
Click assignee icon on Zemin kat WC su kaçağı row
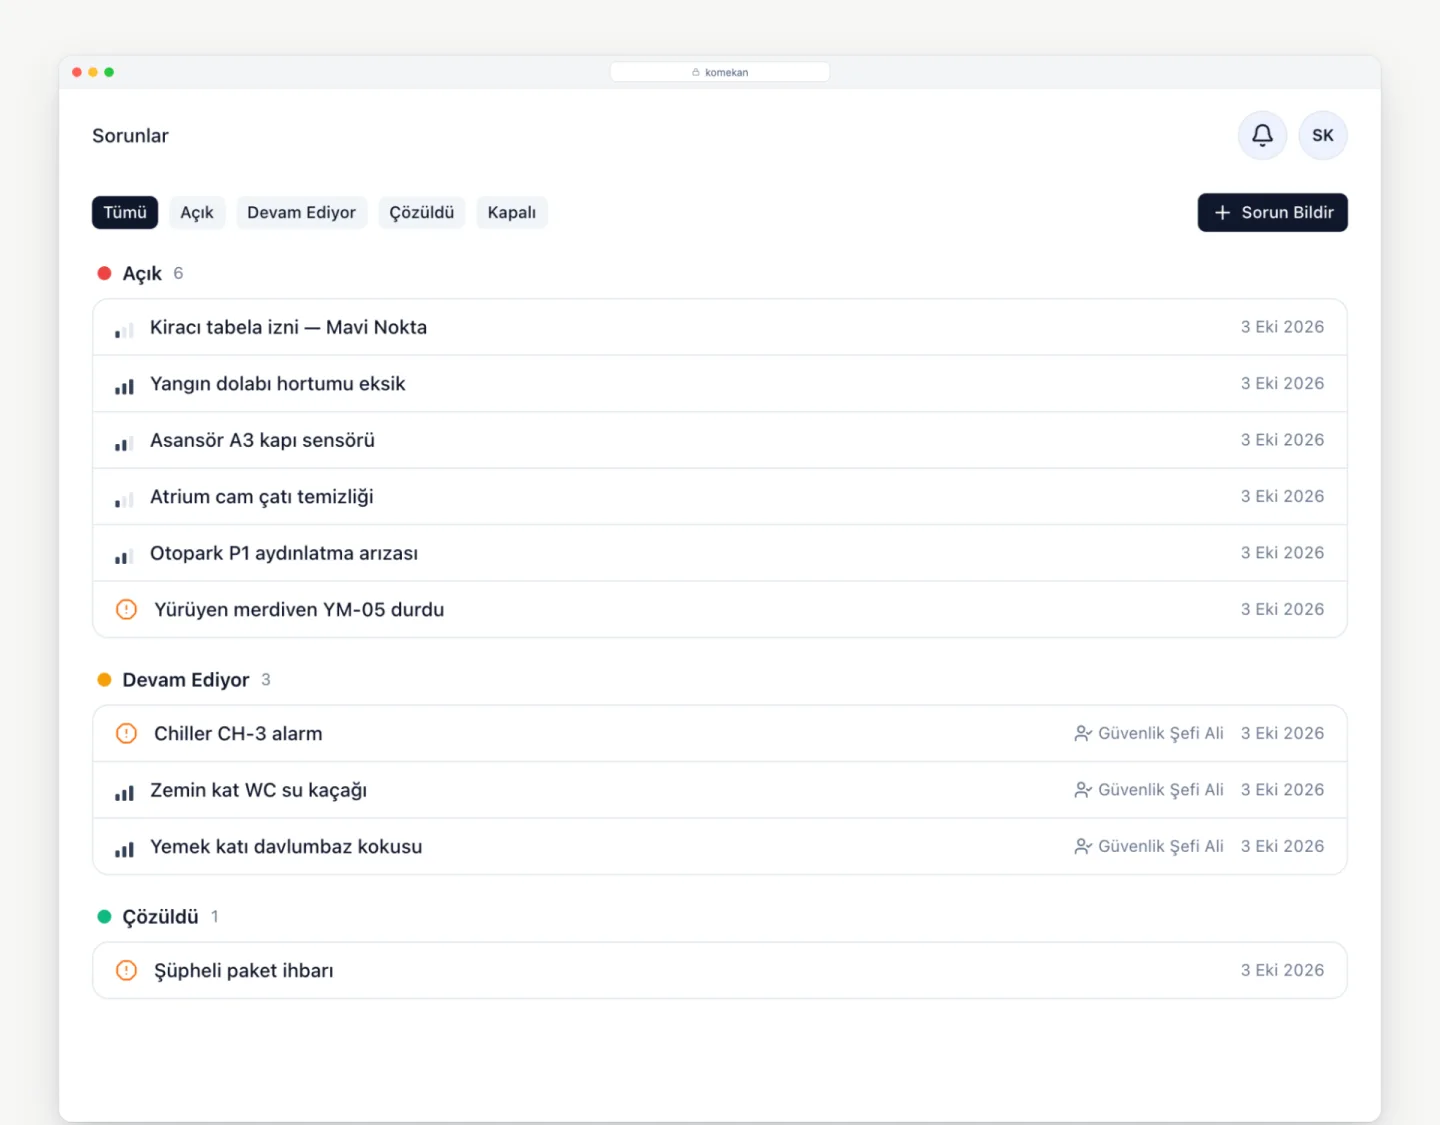(x=1083, y=790)
